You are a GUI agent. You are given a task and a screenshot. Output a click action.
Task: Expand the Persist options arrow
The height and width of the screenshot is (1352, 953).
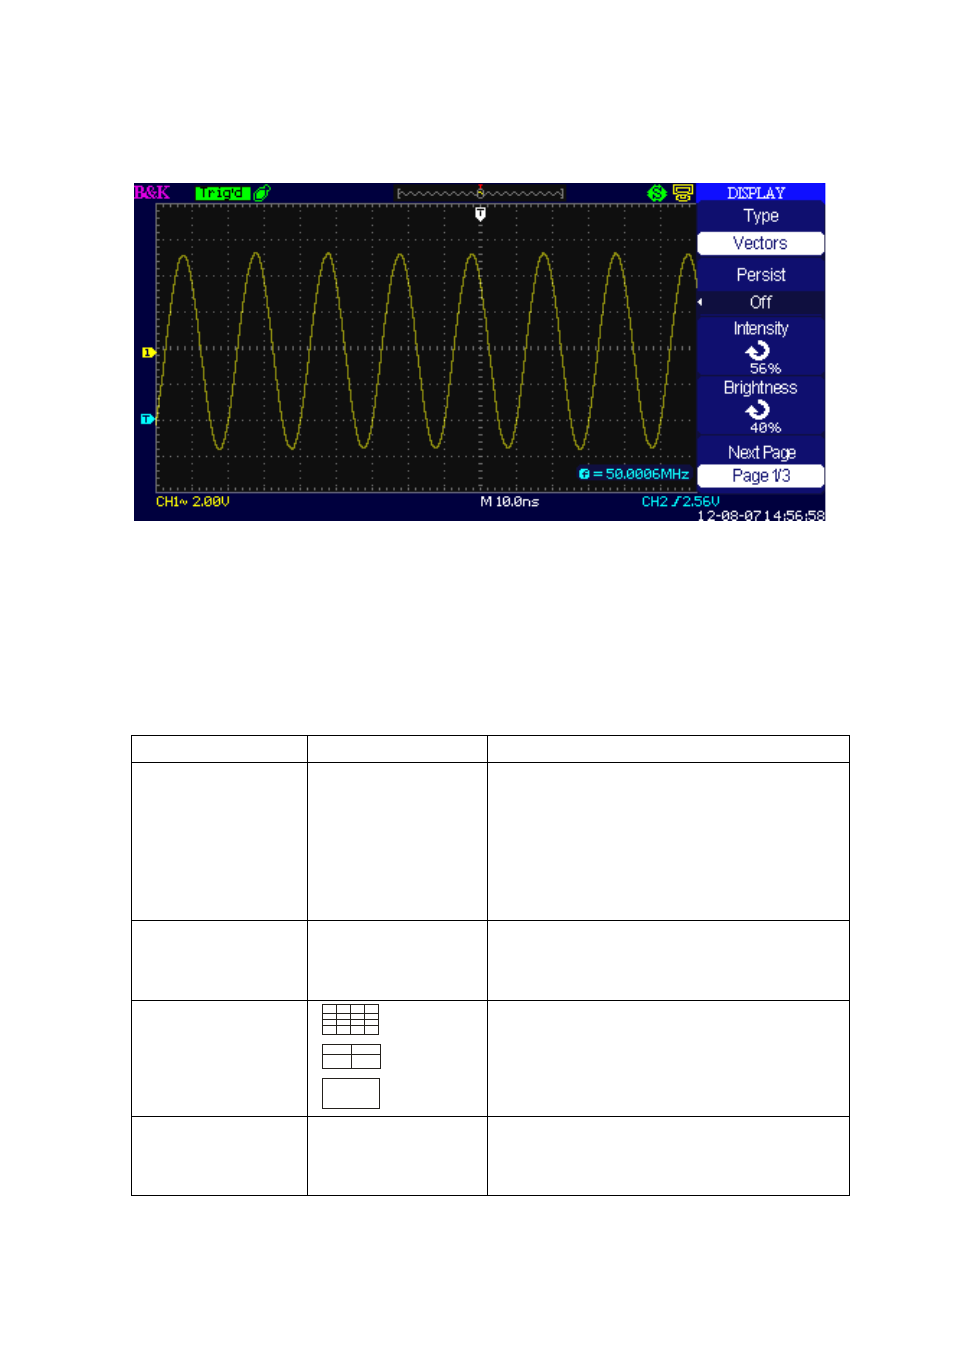700,302
